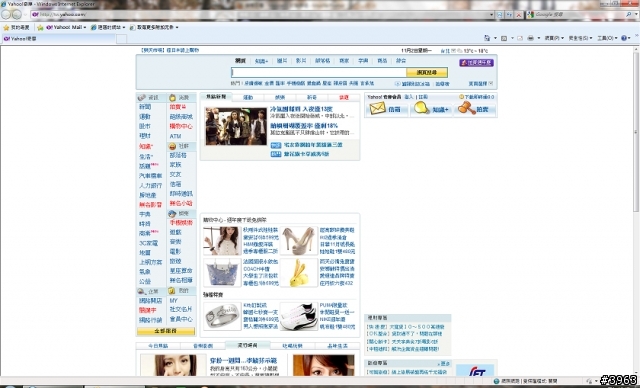
Task: Open the Yahoo mail envelope icon
Action: pos(377,109)
